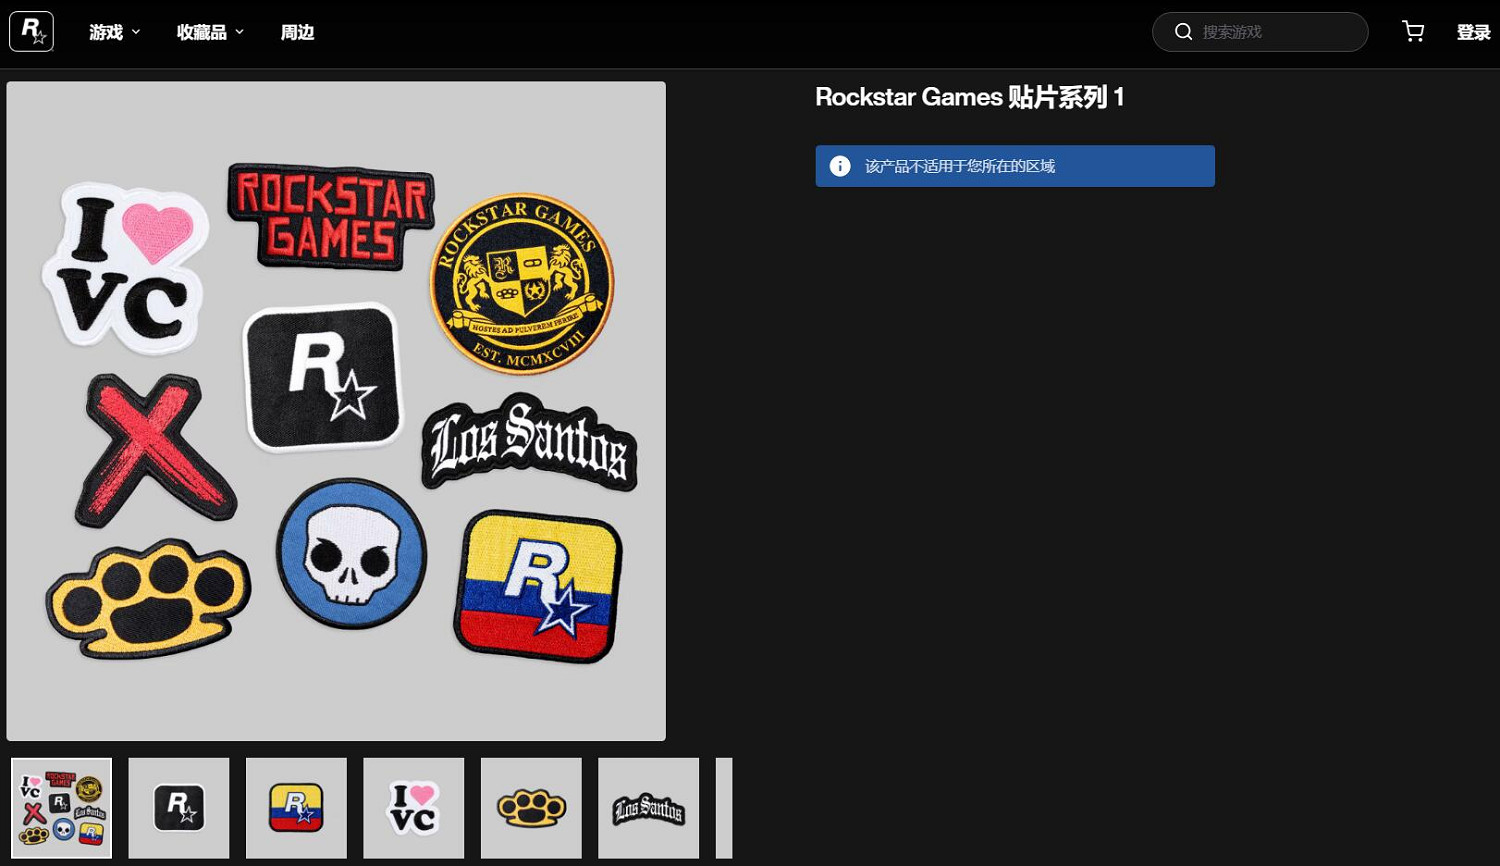The image size is (1500, 866).
Task: Select the first patch collection thumbnail
Action: (x=61, y=808)
